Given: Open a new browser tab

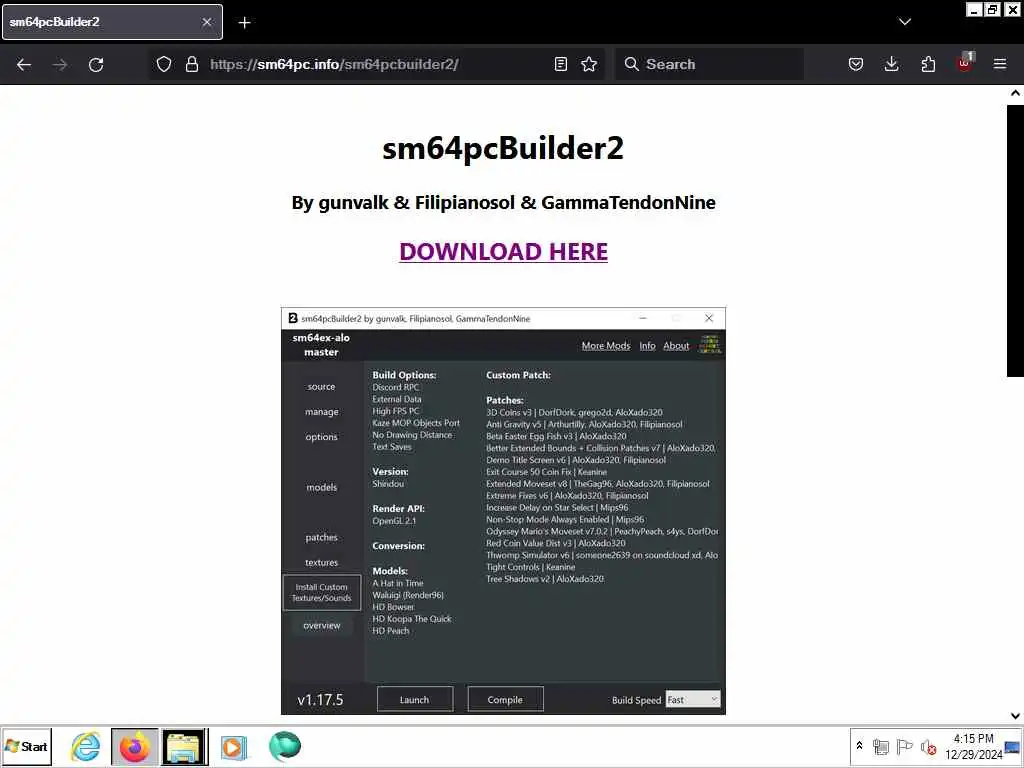Looking at the screenshot, I should (x=244, y=22).
